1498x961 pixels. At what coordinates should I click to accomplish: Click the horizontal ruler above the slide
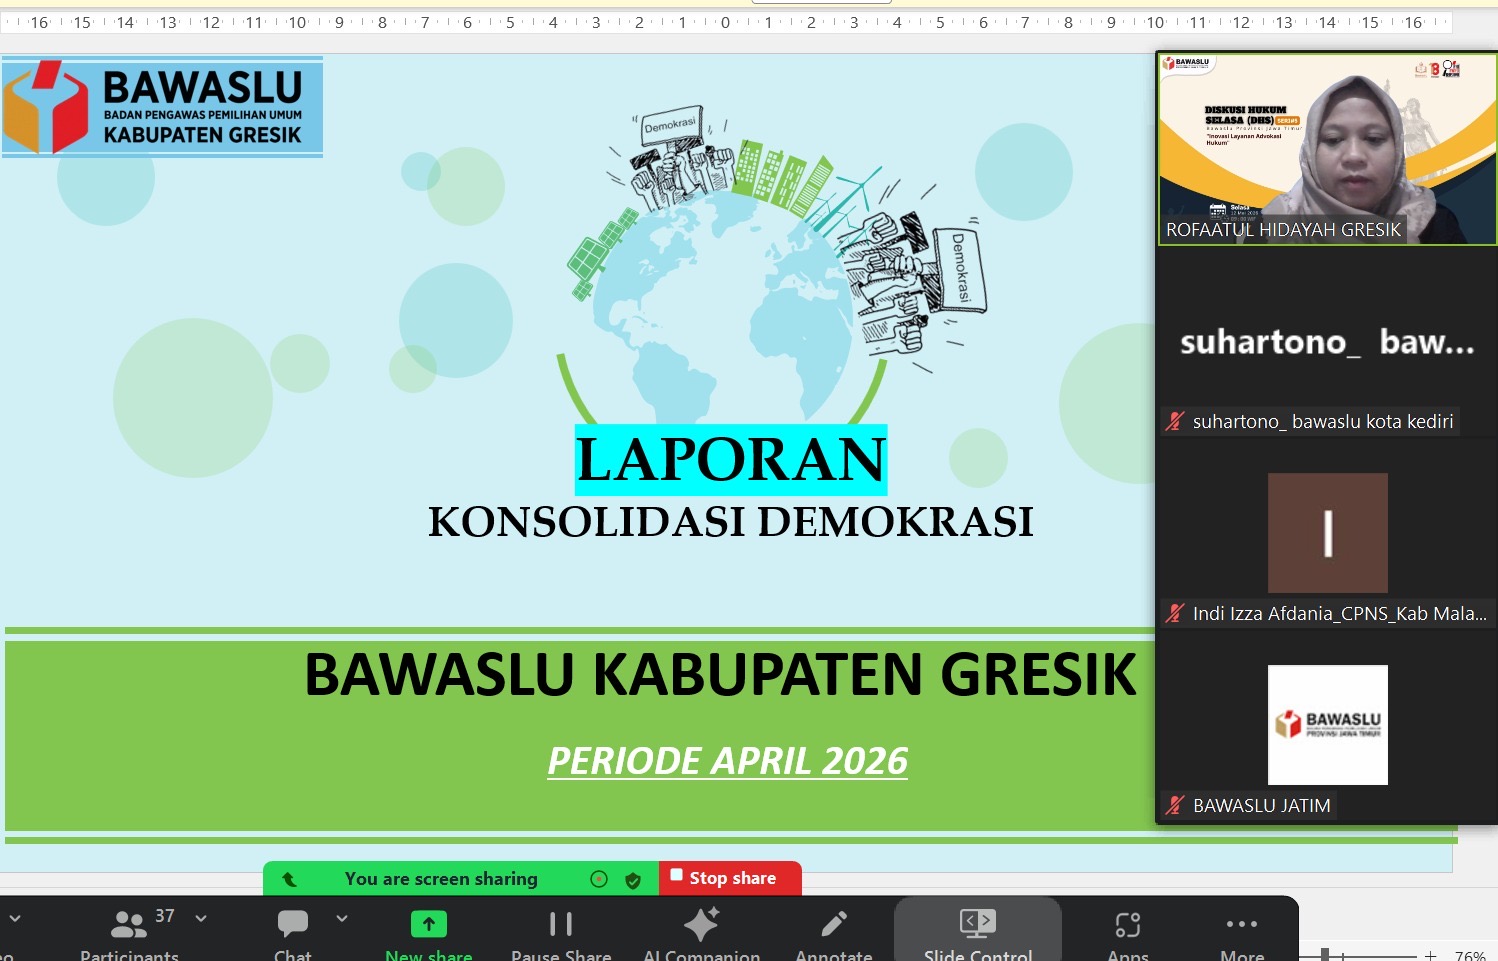pyautogui.click(x=726, y=22)
